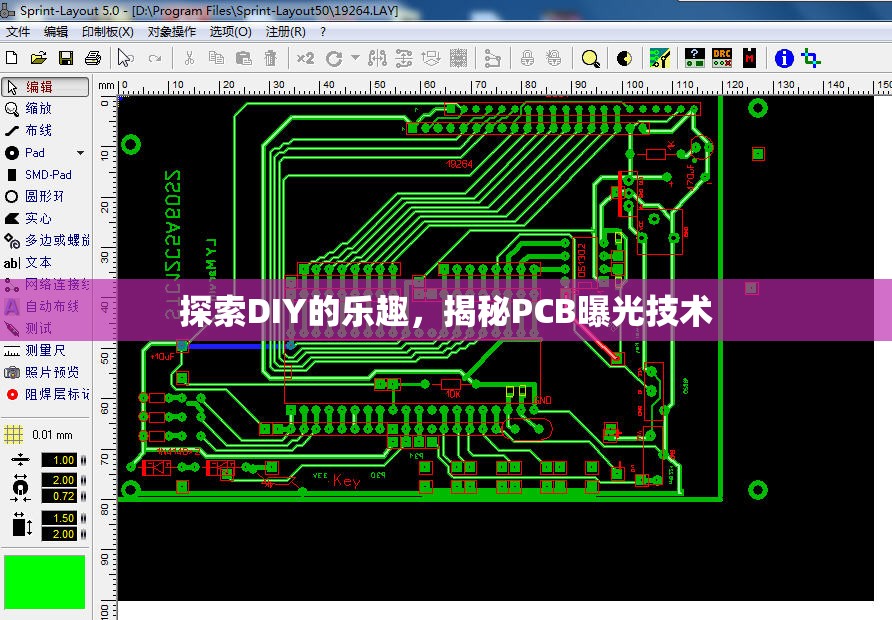Open a layout file

pyautogui.click(x=38, y=58)
